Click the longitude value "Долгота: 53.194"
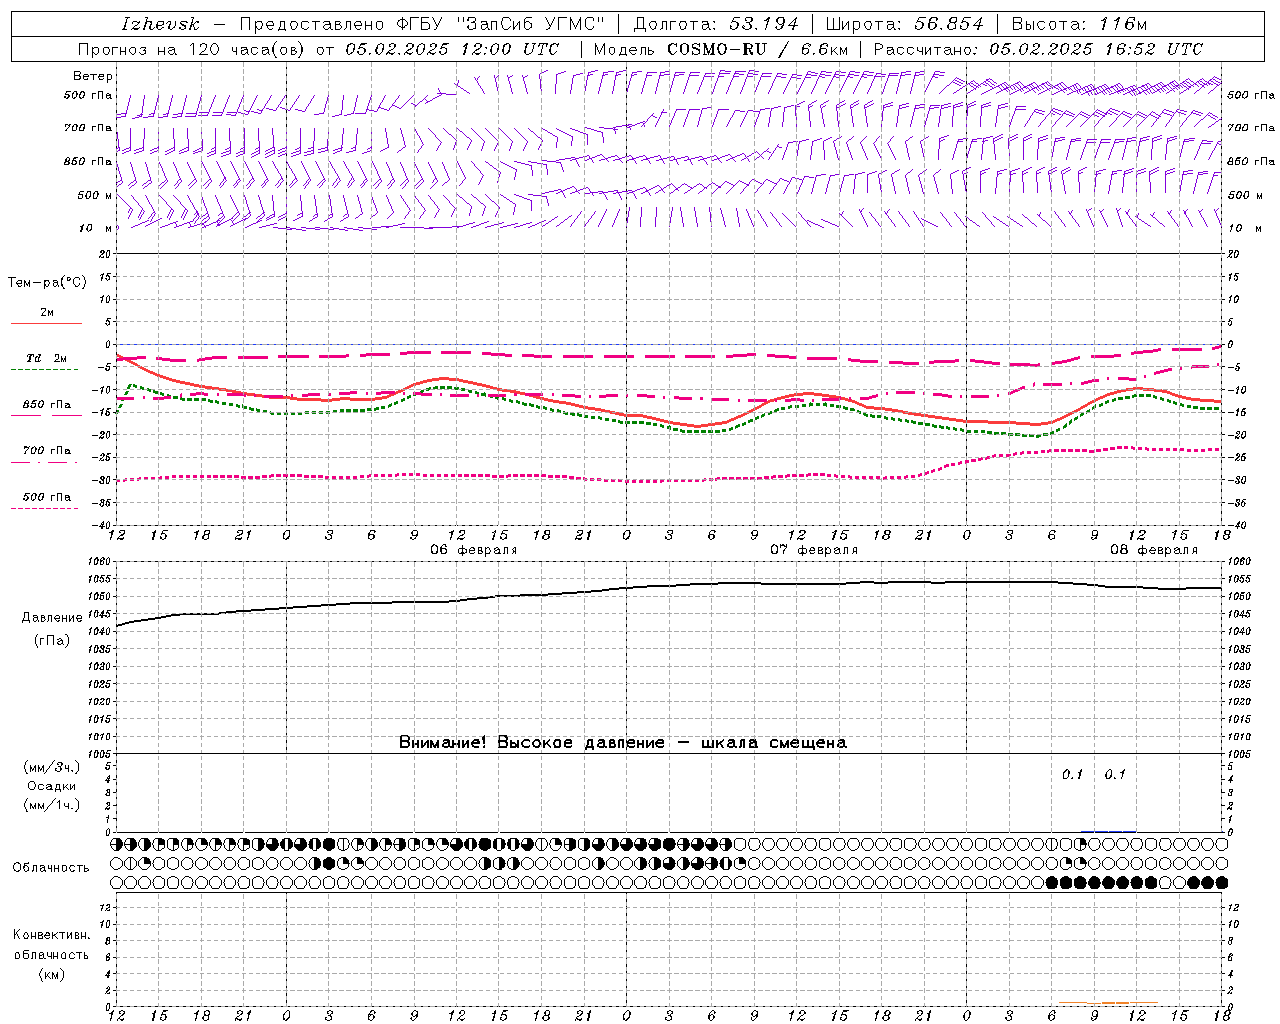 point(716,24)
